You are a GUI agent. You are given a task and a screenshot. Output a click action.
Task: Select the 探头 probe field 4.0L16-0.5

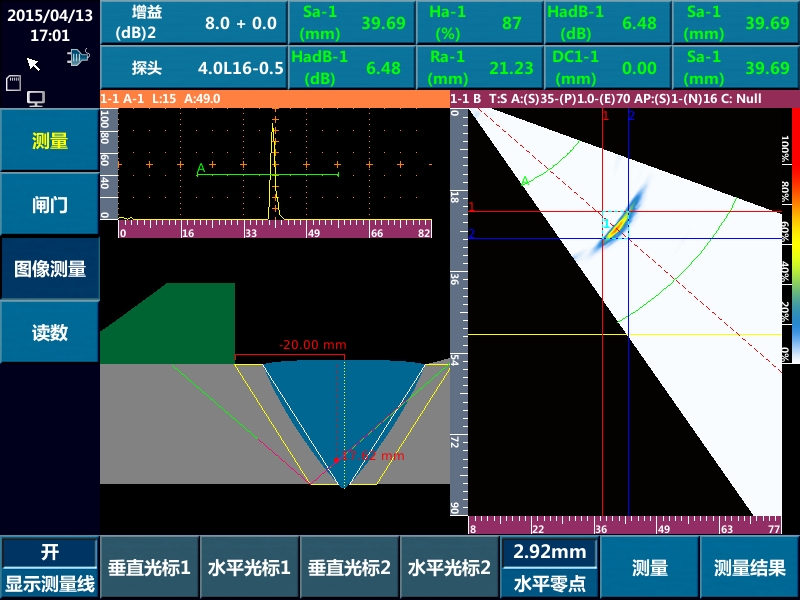click(193, 68)
